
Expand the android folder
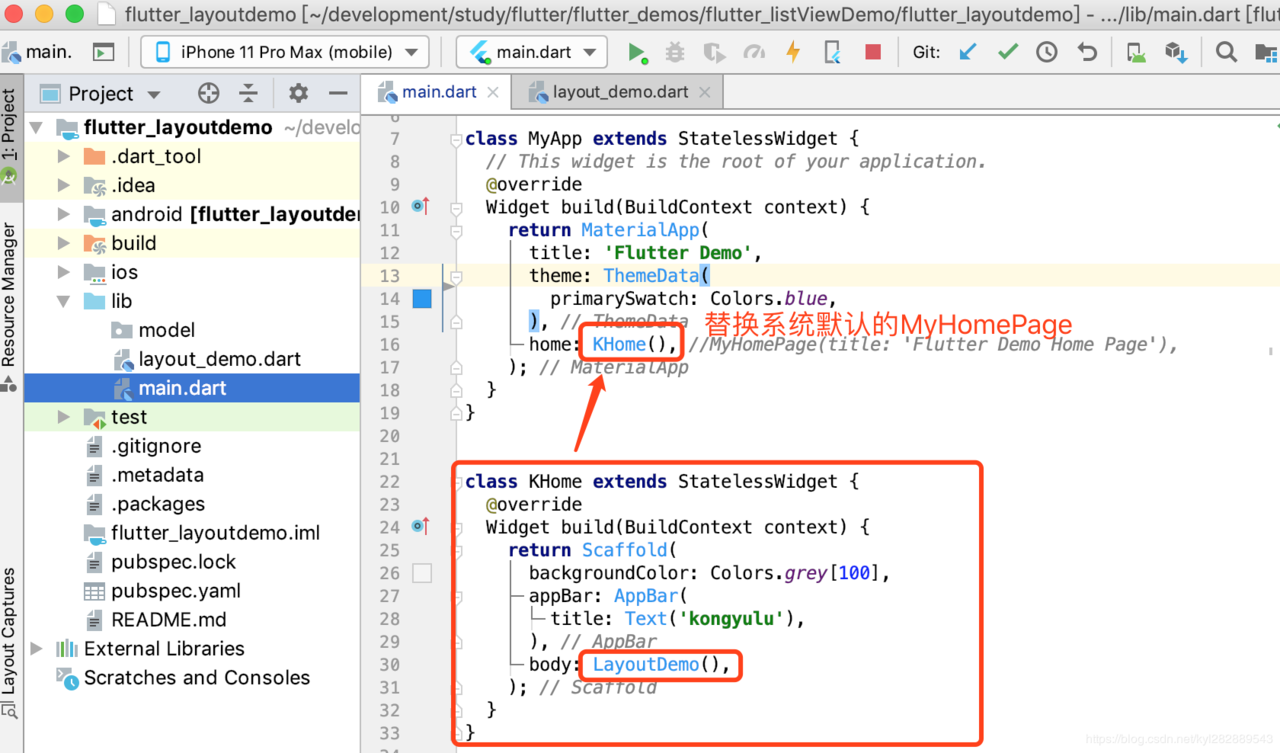pyautogui.click(x=64, y=214)
